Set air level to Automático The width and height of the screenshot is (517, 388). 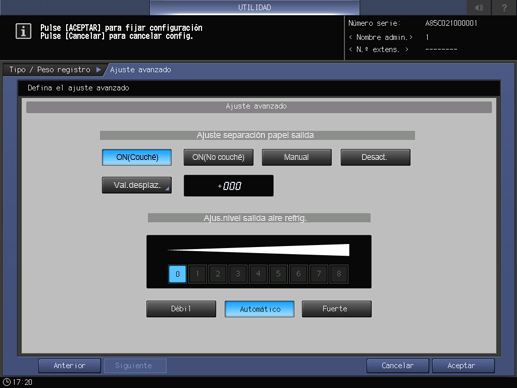(260, 309)
